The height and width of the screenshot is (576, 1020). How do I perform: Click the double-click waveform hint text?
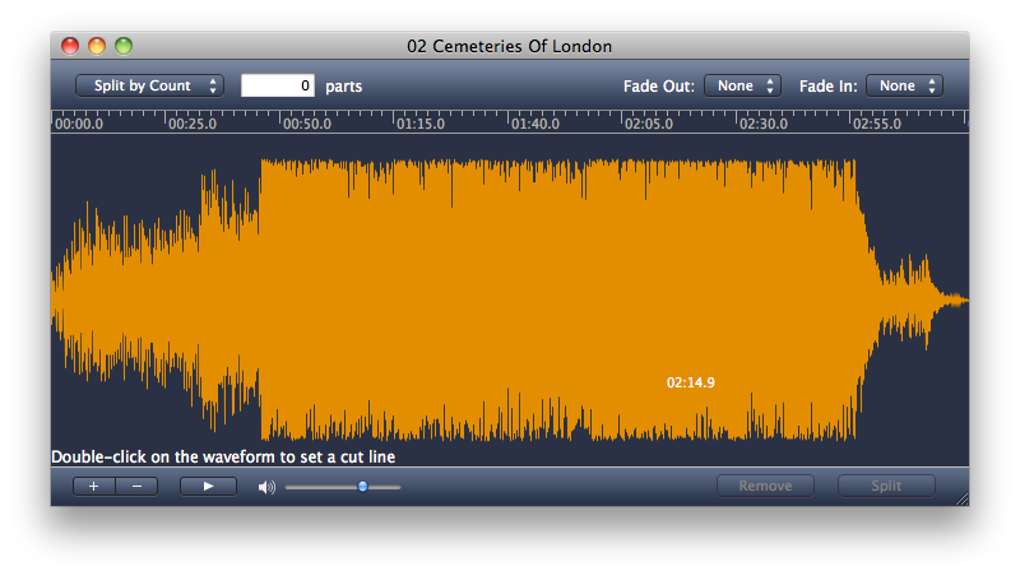point(223,457)
